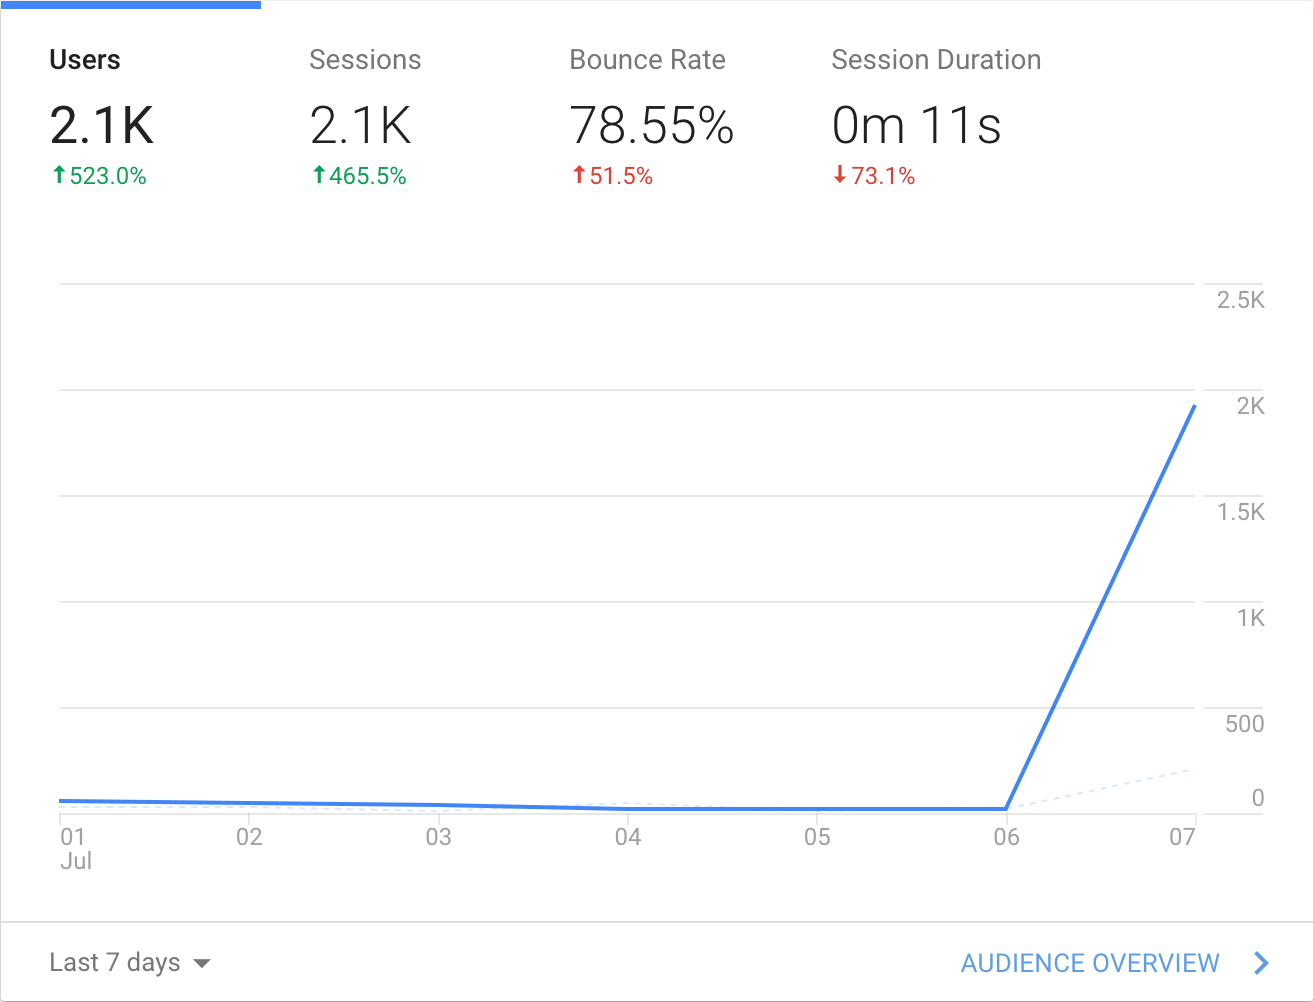
Task: Click the 2.1K Sessions value
Action: (361, 126)
